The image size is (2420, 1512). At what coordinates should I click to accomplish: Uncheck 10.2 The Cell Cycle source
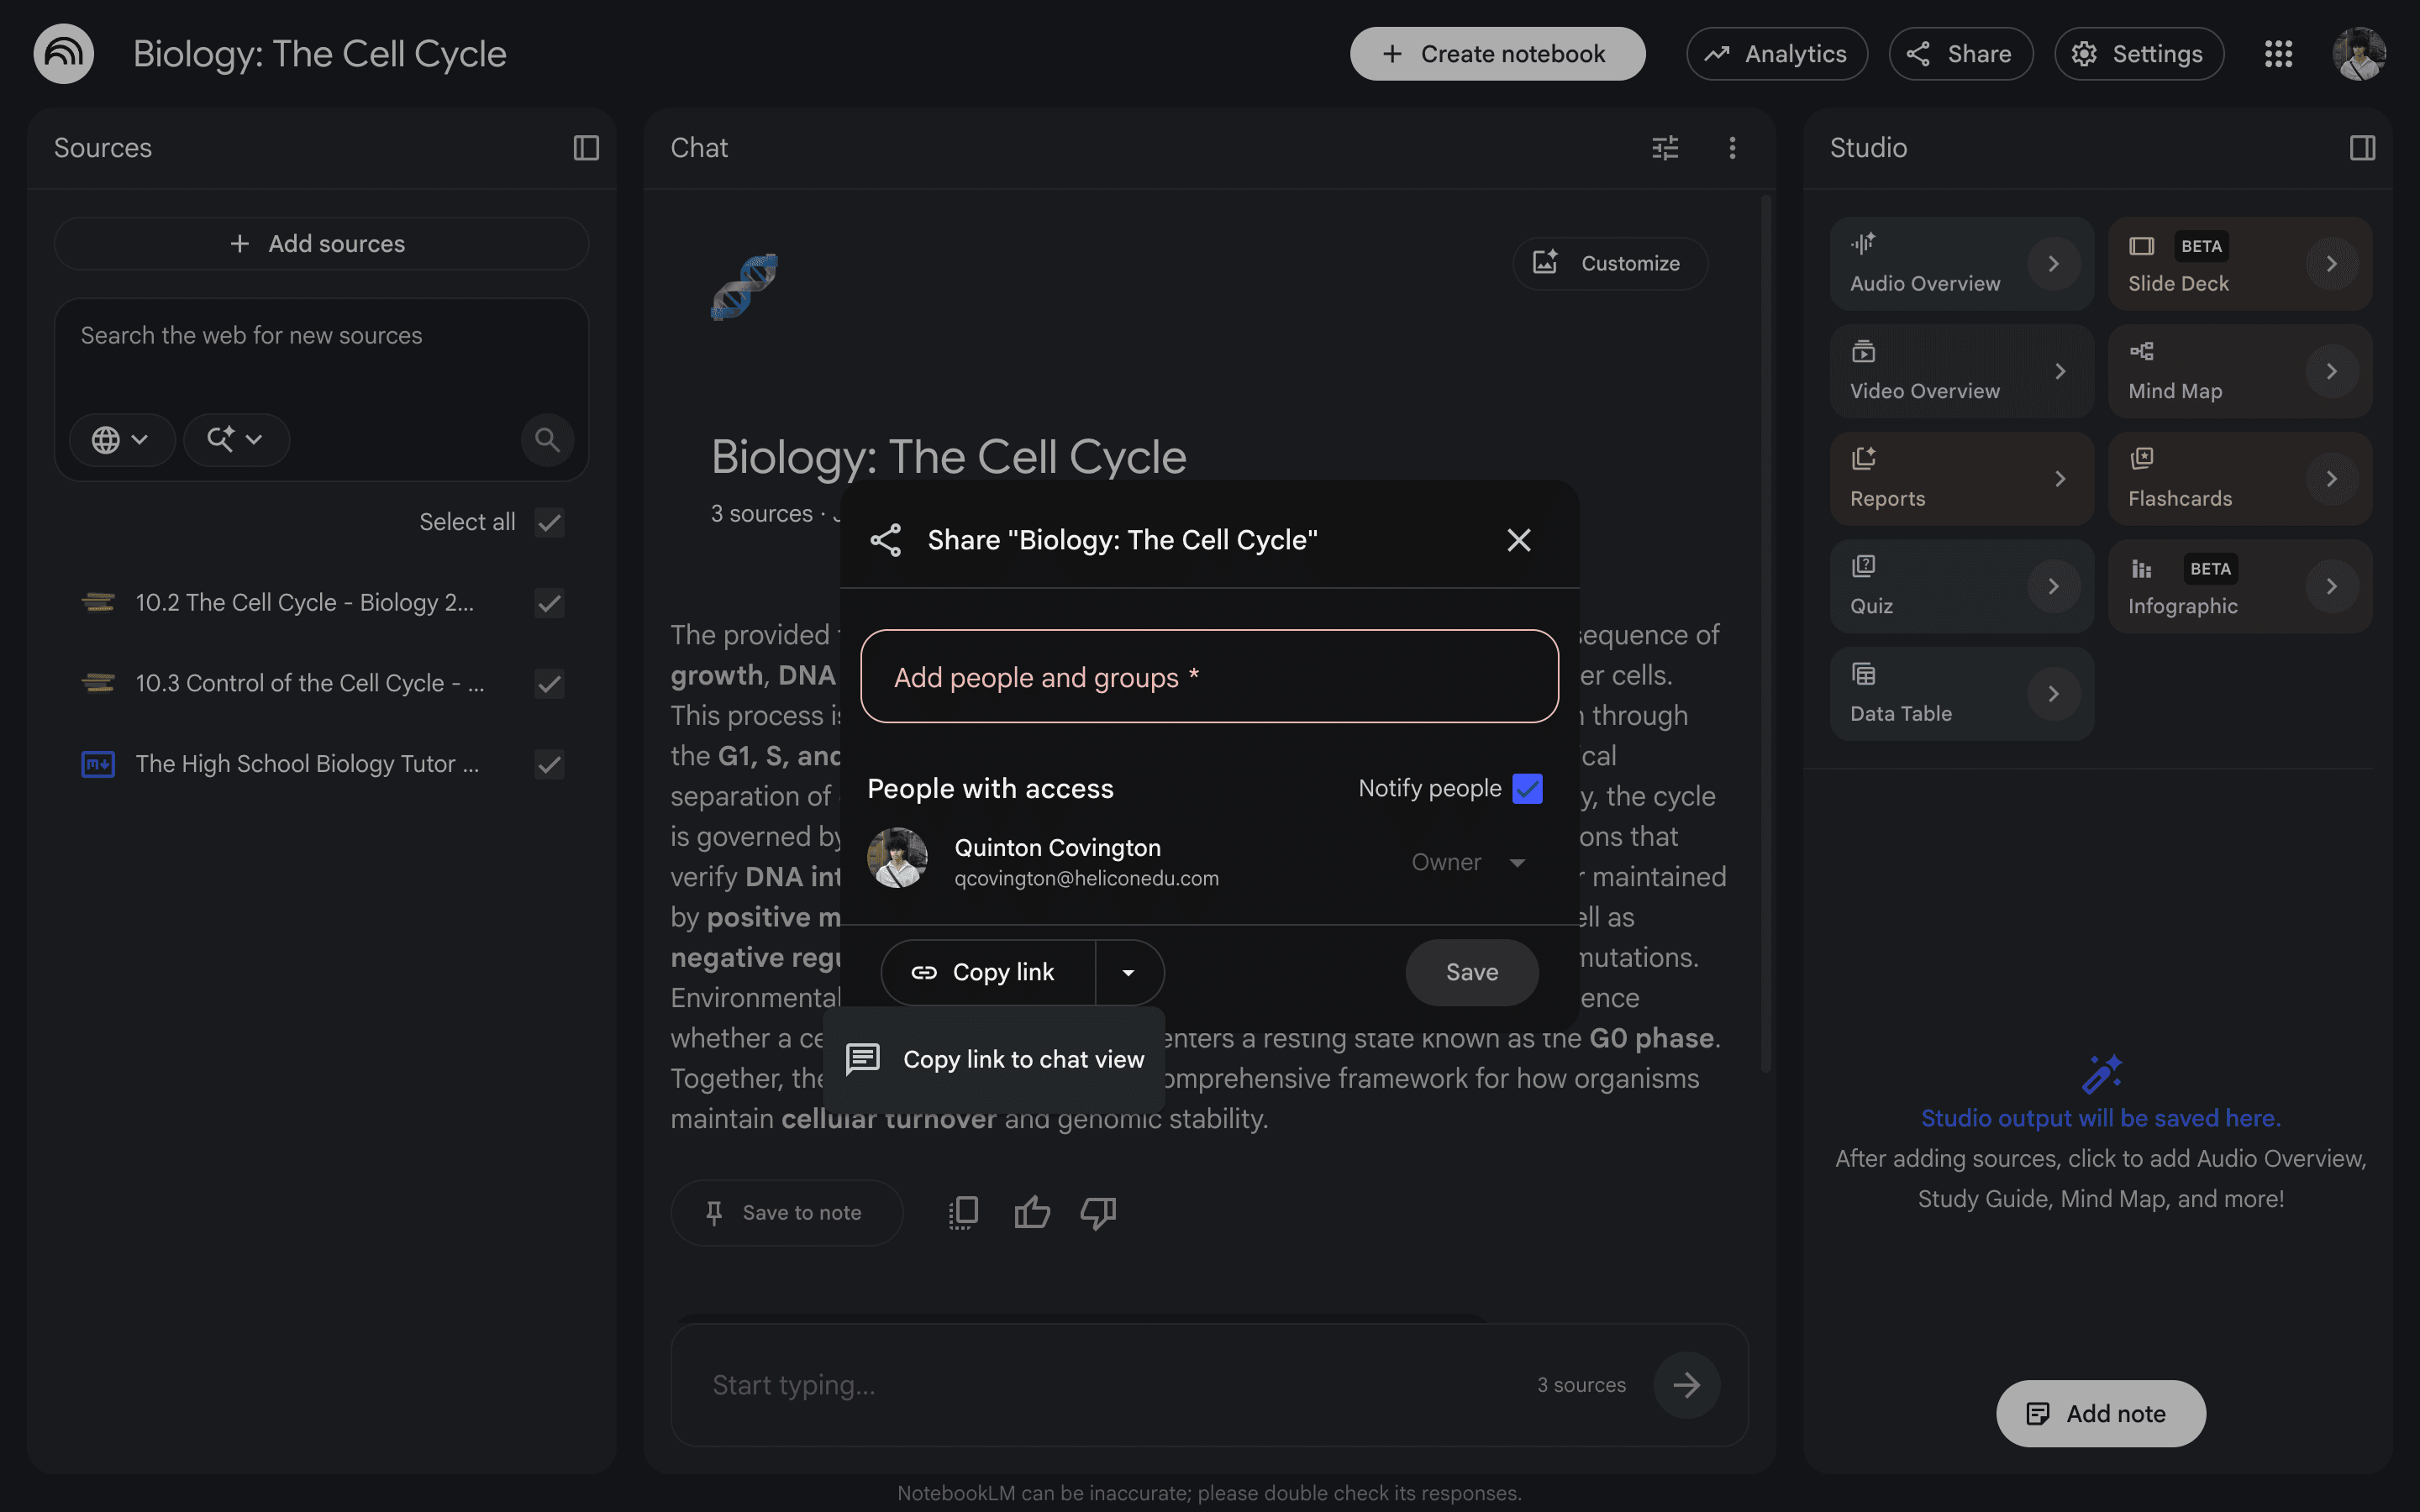click(549, 603)
